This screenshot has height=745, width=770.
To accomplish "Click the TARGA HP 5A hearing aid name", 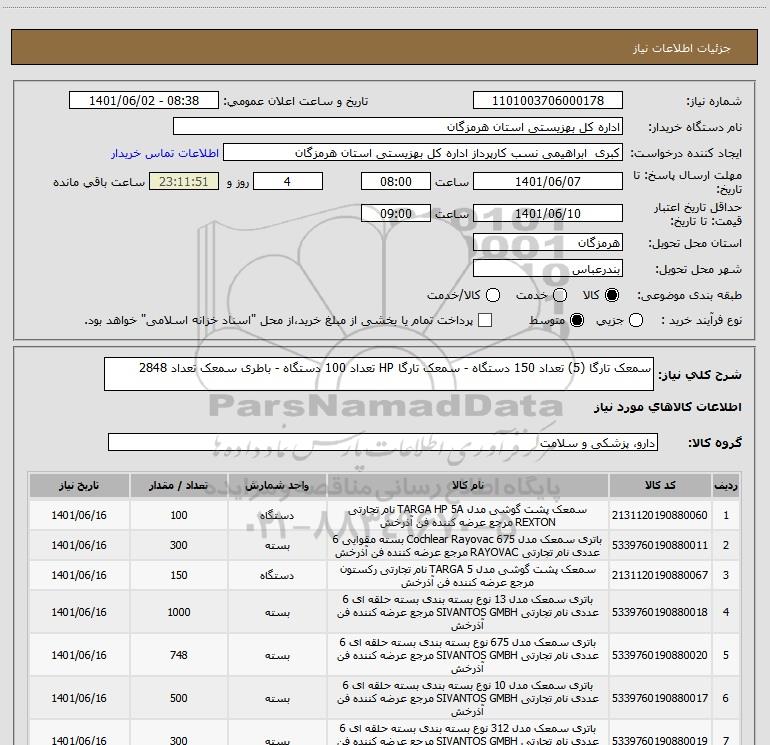I will 468,516.
